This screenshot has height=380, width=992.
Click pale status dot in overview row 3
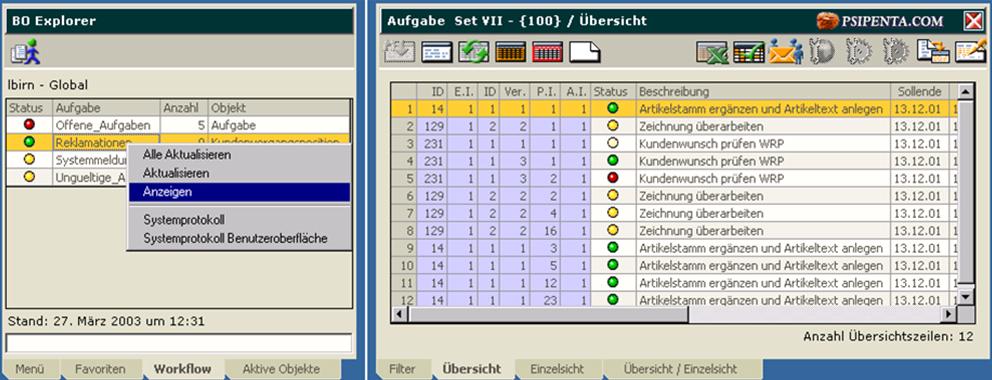[x=612, y=144]
